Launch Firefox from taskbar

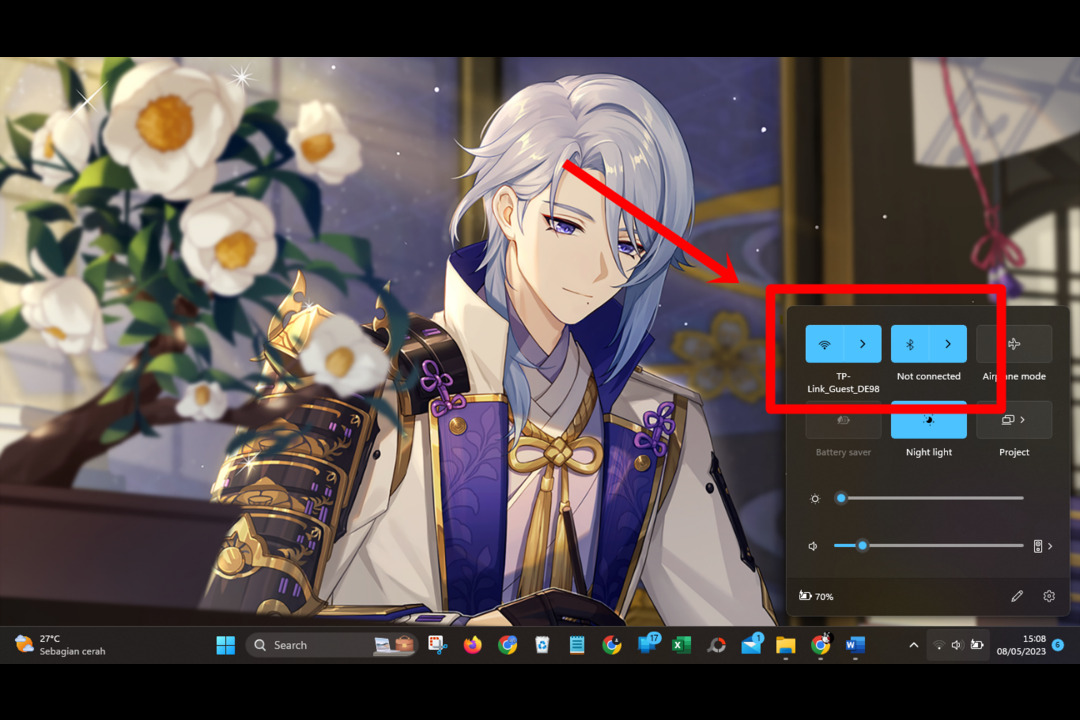(x=472, y=645)
